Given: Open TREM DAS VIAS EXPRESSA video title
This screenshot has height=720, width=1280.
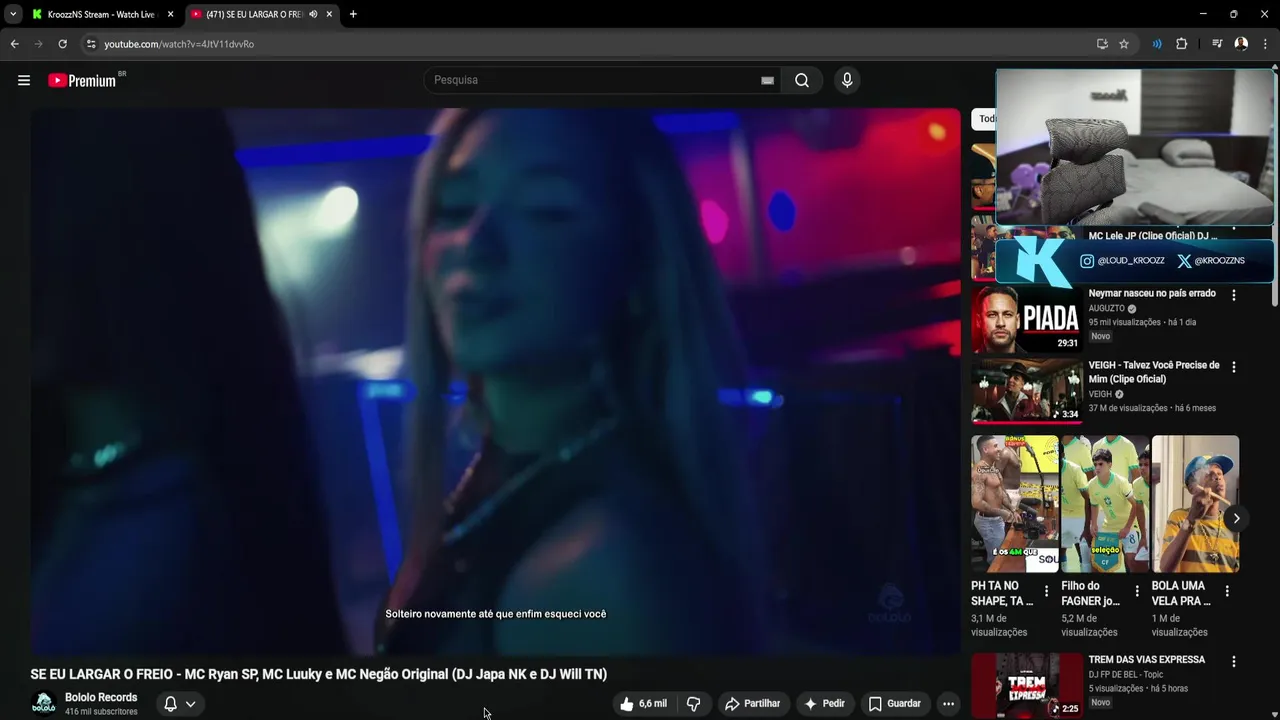Looking at the screenshot, I should (x=1147, y=660).
